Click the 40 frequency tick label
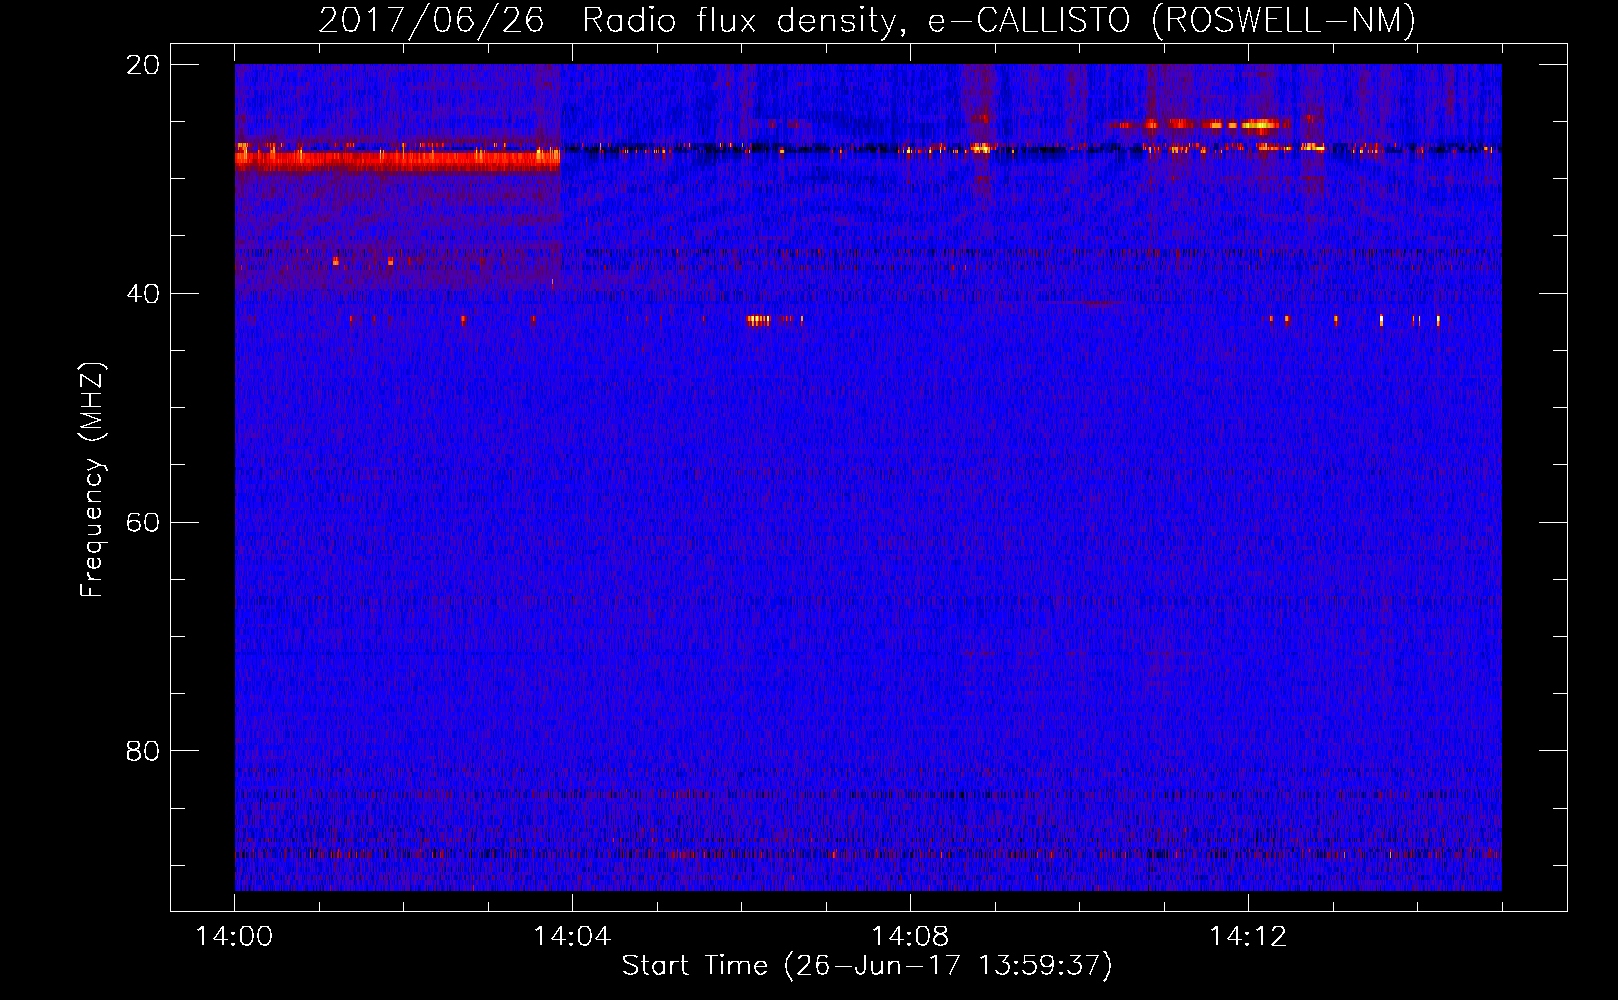 point(144,294)
